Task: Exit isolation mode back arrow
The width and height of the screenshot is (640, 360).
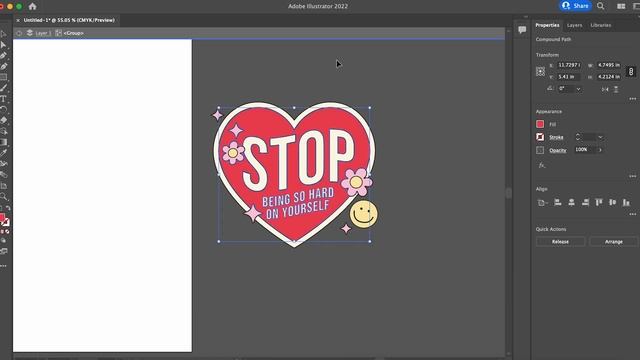Action: click(19, 33)
